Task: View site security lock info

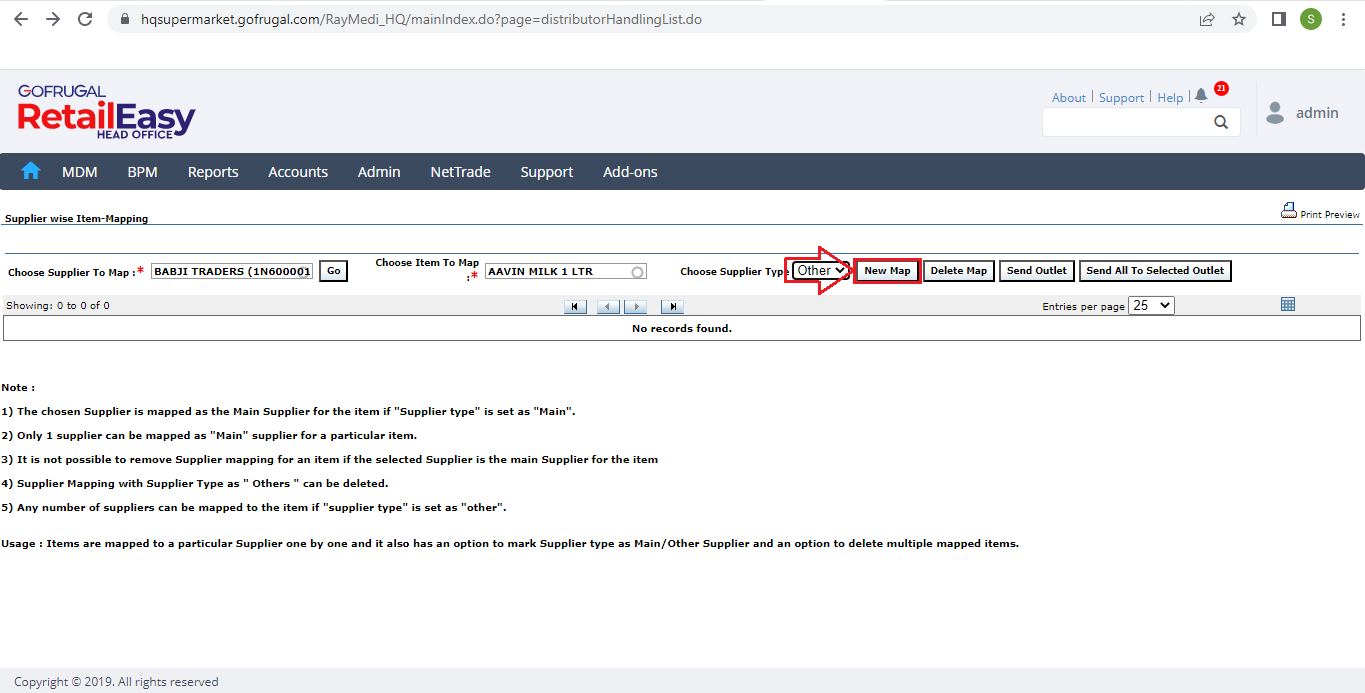Action: [125, 19]
